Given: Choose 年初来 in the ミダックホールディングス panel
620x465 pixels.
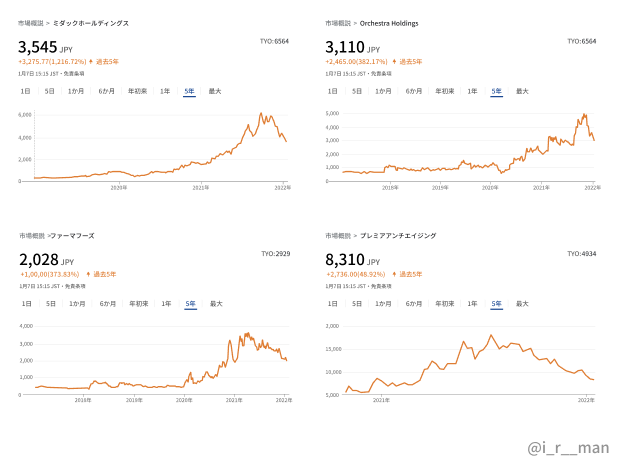Looking at the screenshot, I should (x=137, y=91).
